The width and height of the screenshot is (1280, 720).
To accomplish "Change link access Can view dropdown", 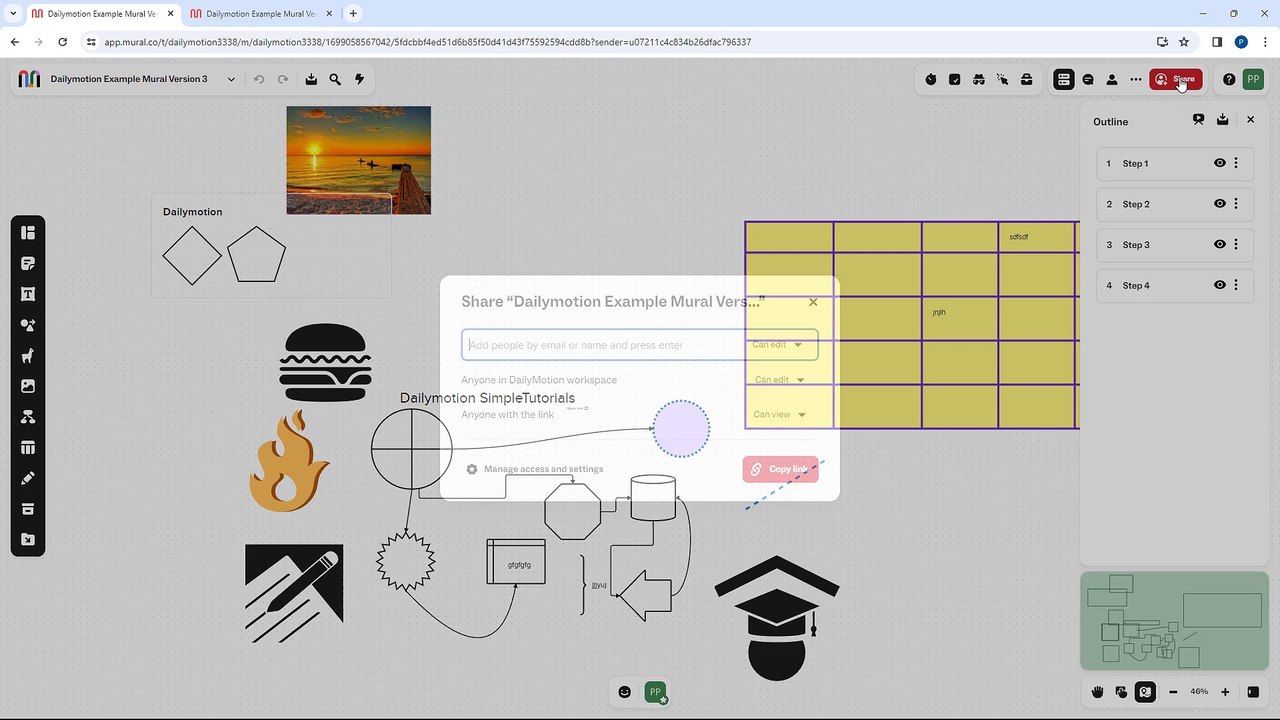I will (780, 414).
